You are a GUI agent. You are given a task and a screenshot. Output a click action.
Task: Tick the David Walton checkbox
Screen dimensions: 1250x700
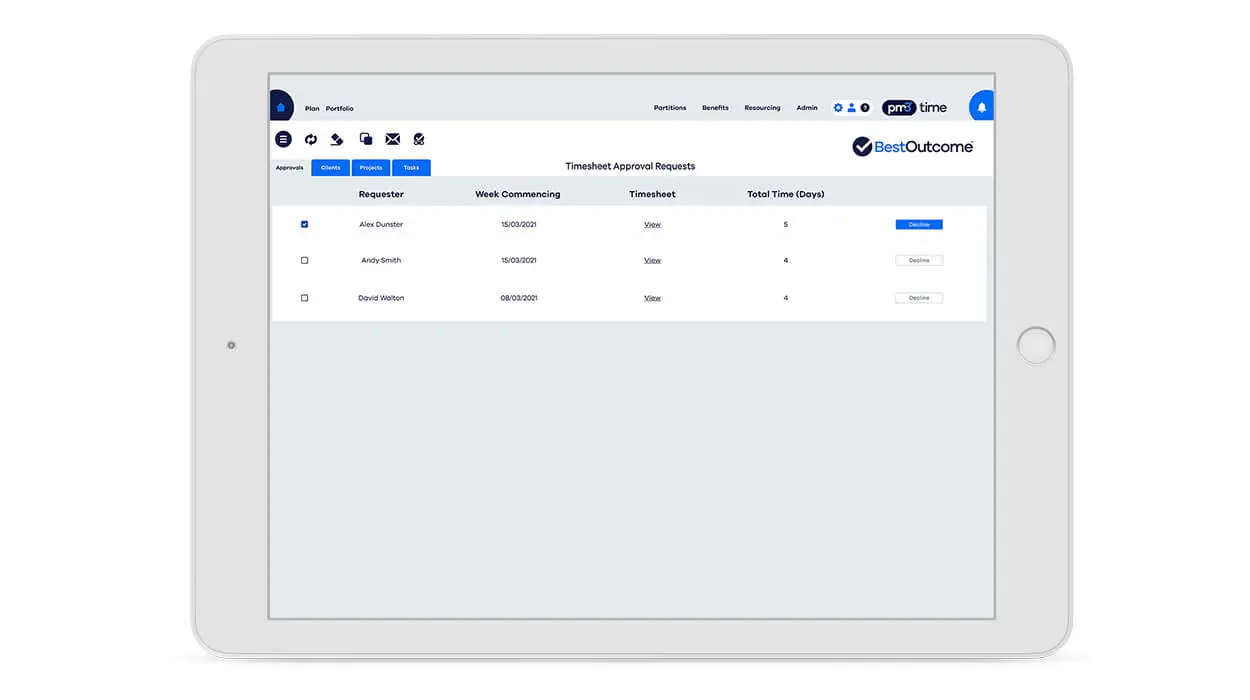[305, 298]
